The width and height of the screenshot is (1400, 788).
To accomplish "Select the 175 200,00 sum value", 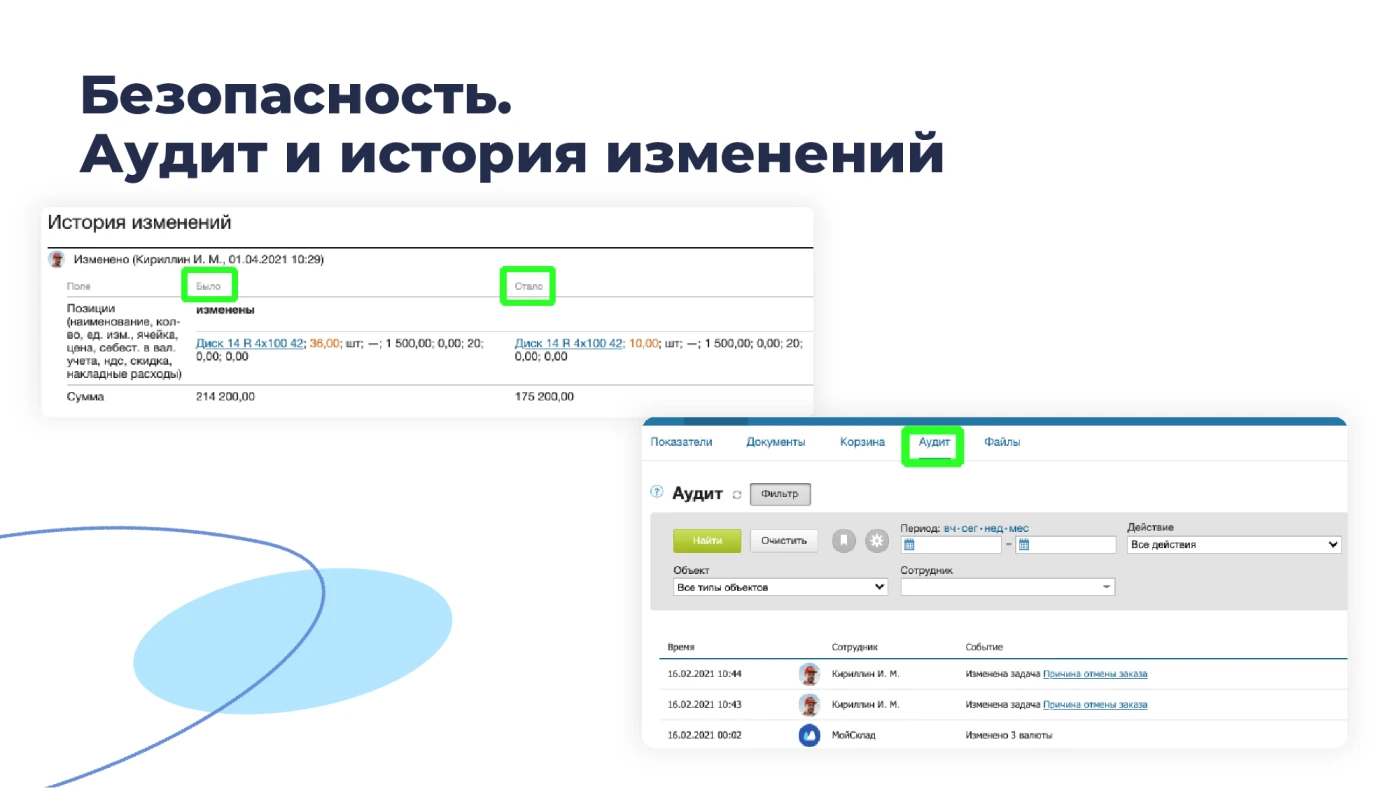I will (545, 397).
